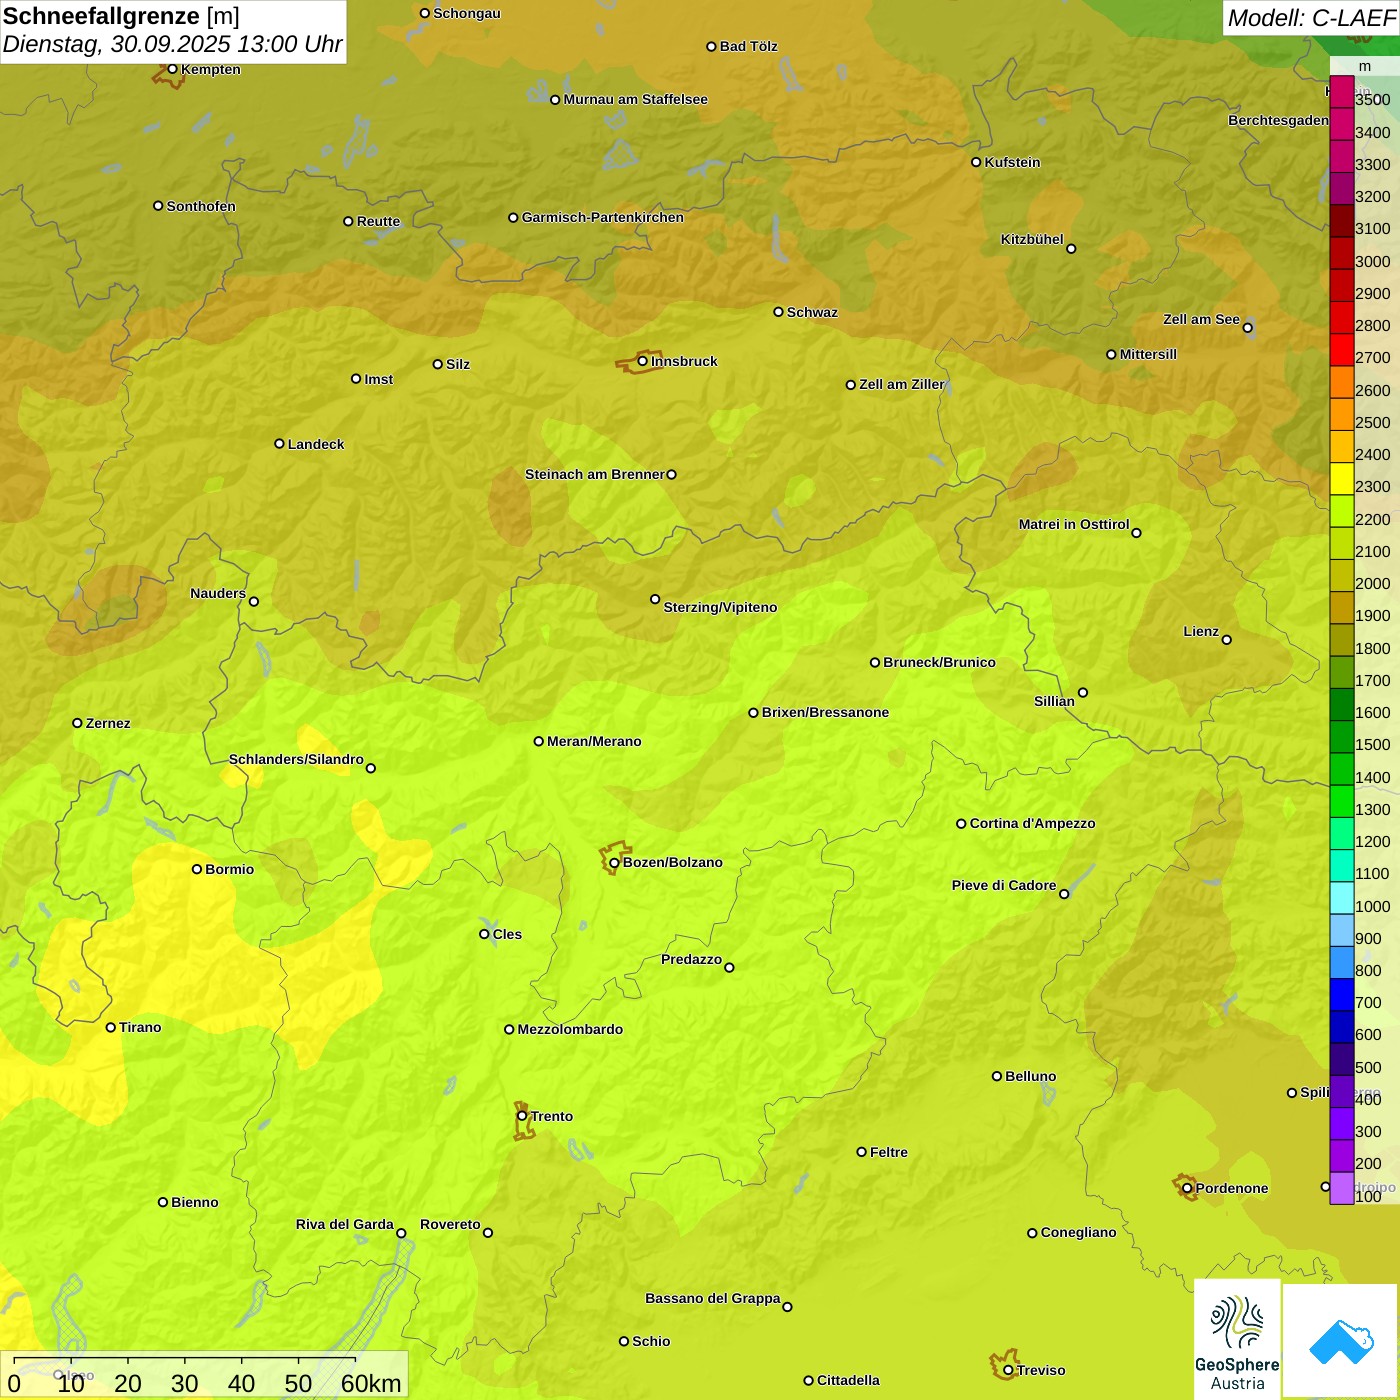Click the Cles location dot
Image resolution: width=1400 pixels, height=1400 pixels.
(484, 934)
